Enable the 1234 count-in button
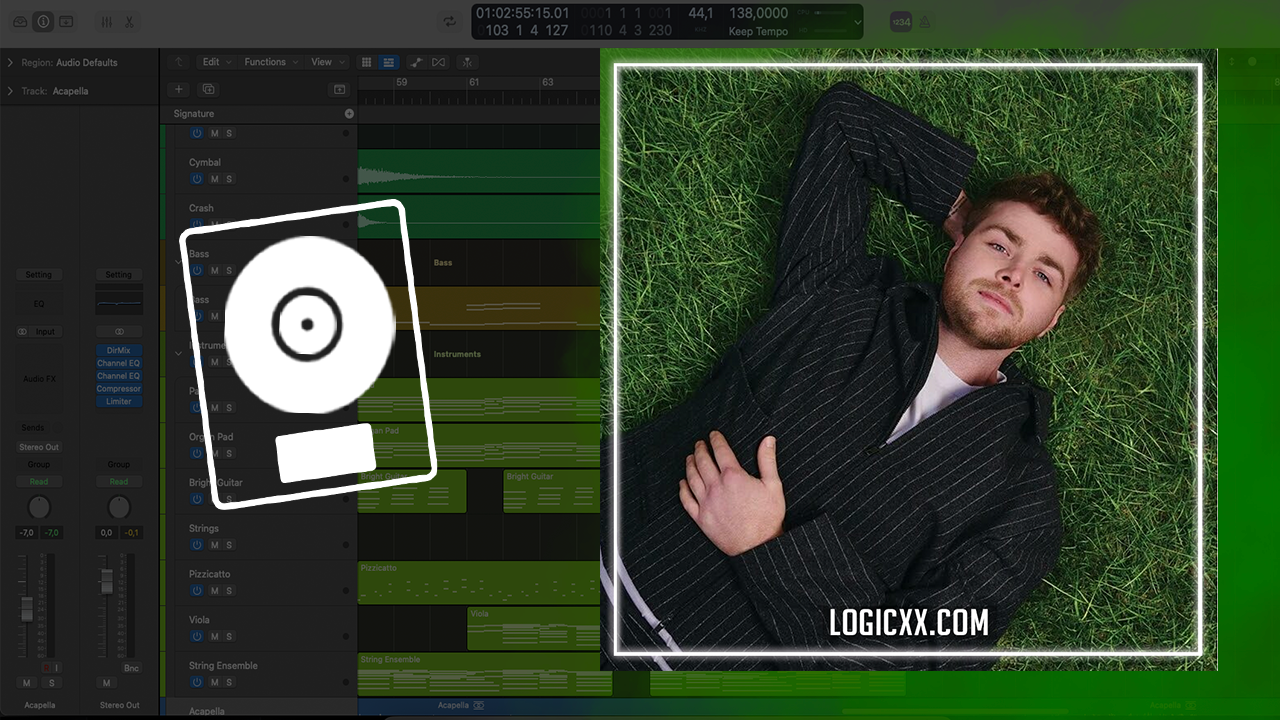The image size is (1280, 720). pos(900,22)
